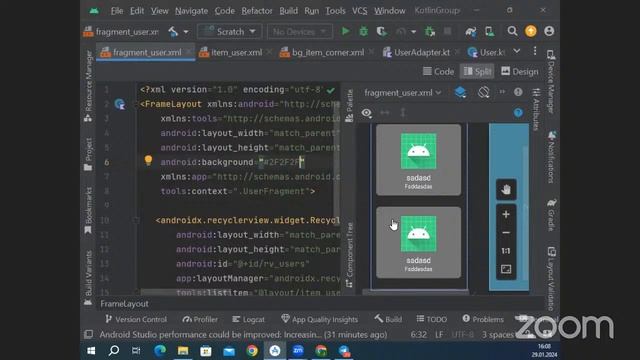Open the Attributes panel
640x360 pixels.
tap(536, 109)
